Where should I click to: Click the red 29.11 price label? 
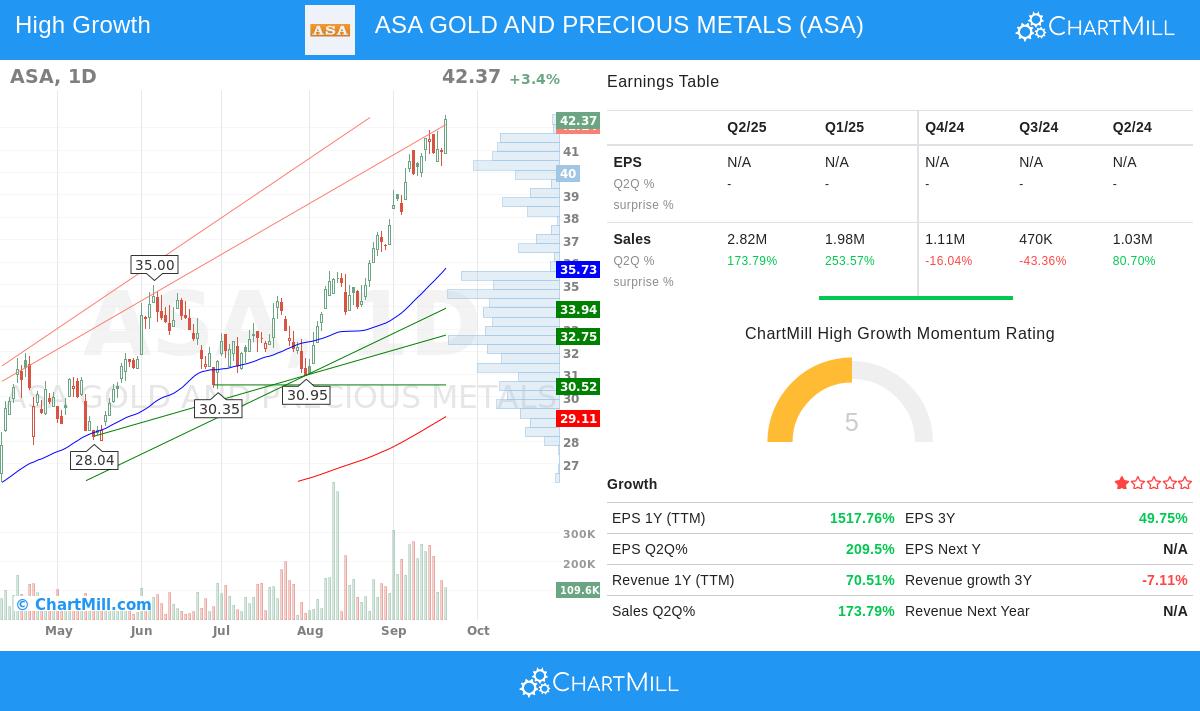pyautogui.click(x=578, y=418)
